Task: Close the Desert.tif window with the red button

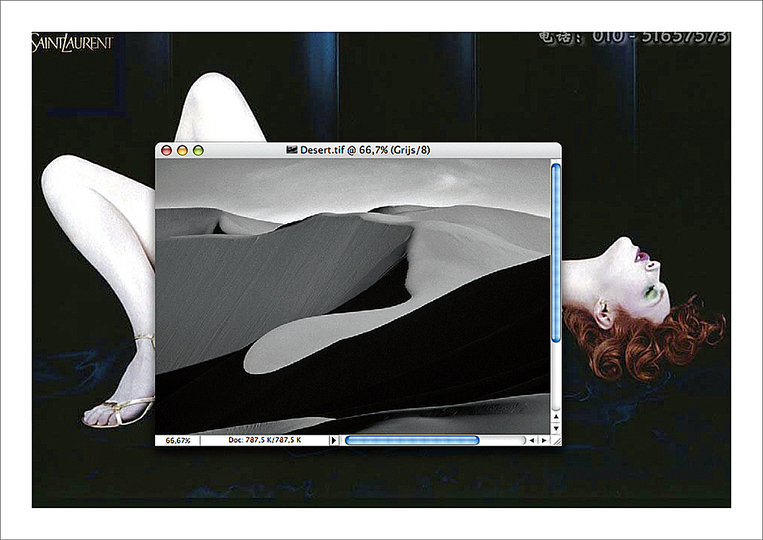Action: coord(166,151)
